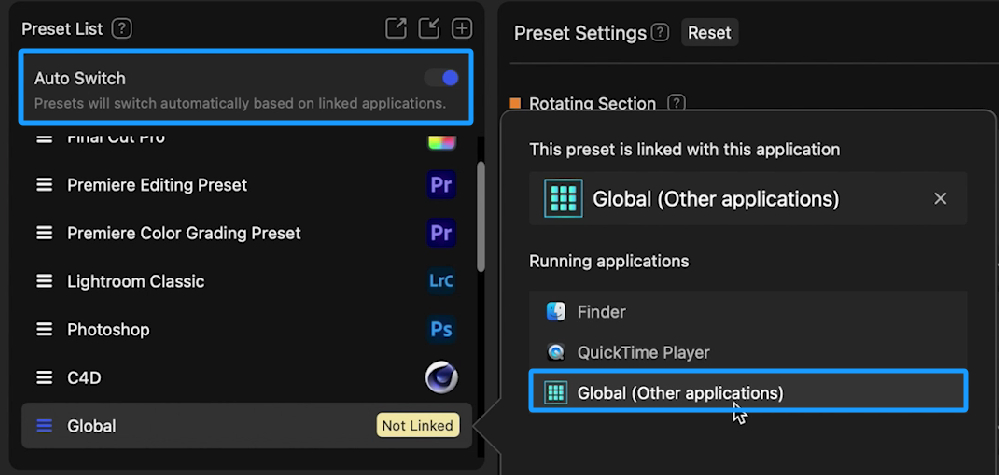Click the Reset button

tap(710, 32)
